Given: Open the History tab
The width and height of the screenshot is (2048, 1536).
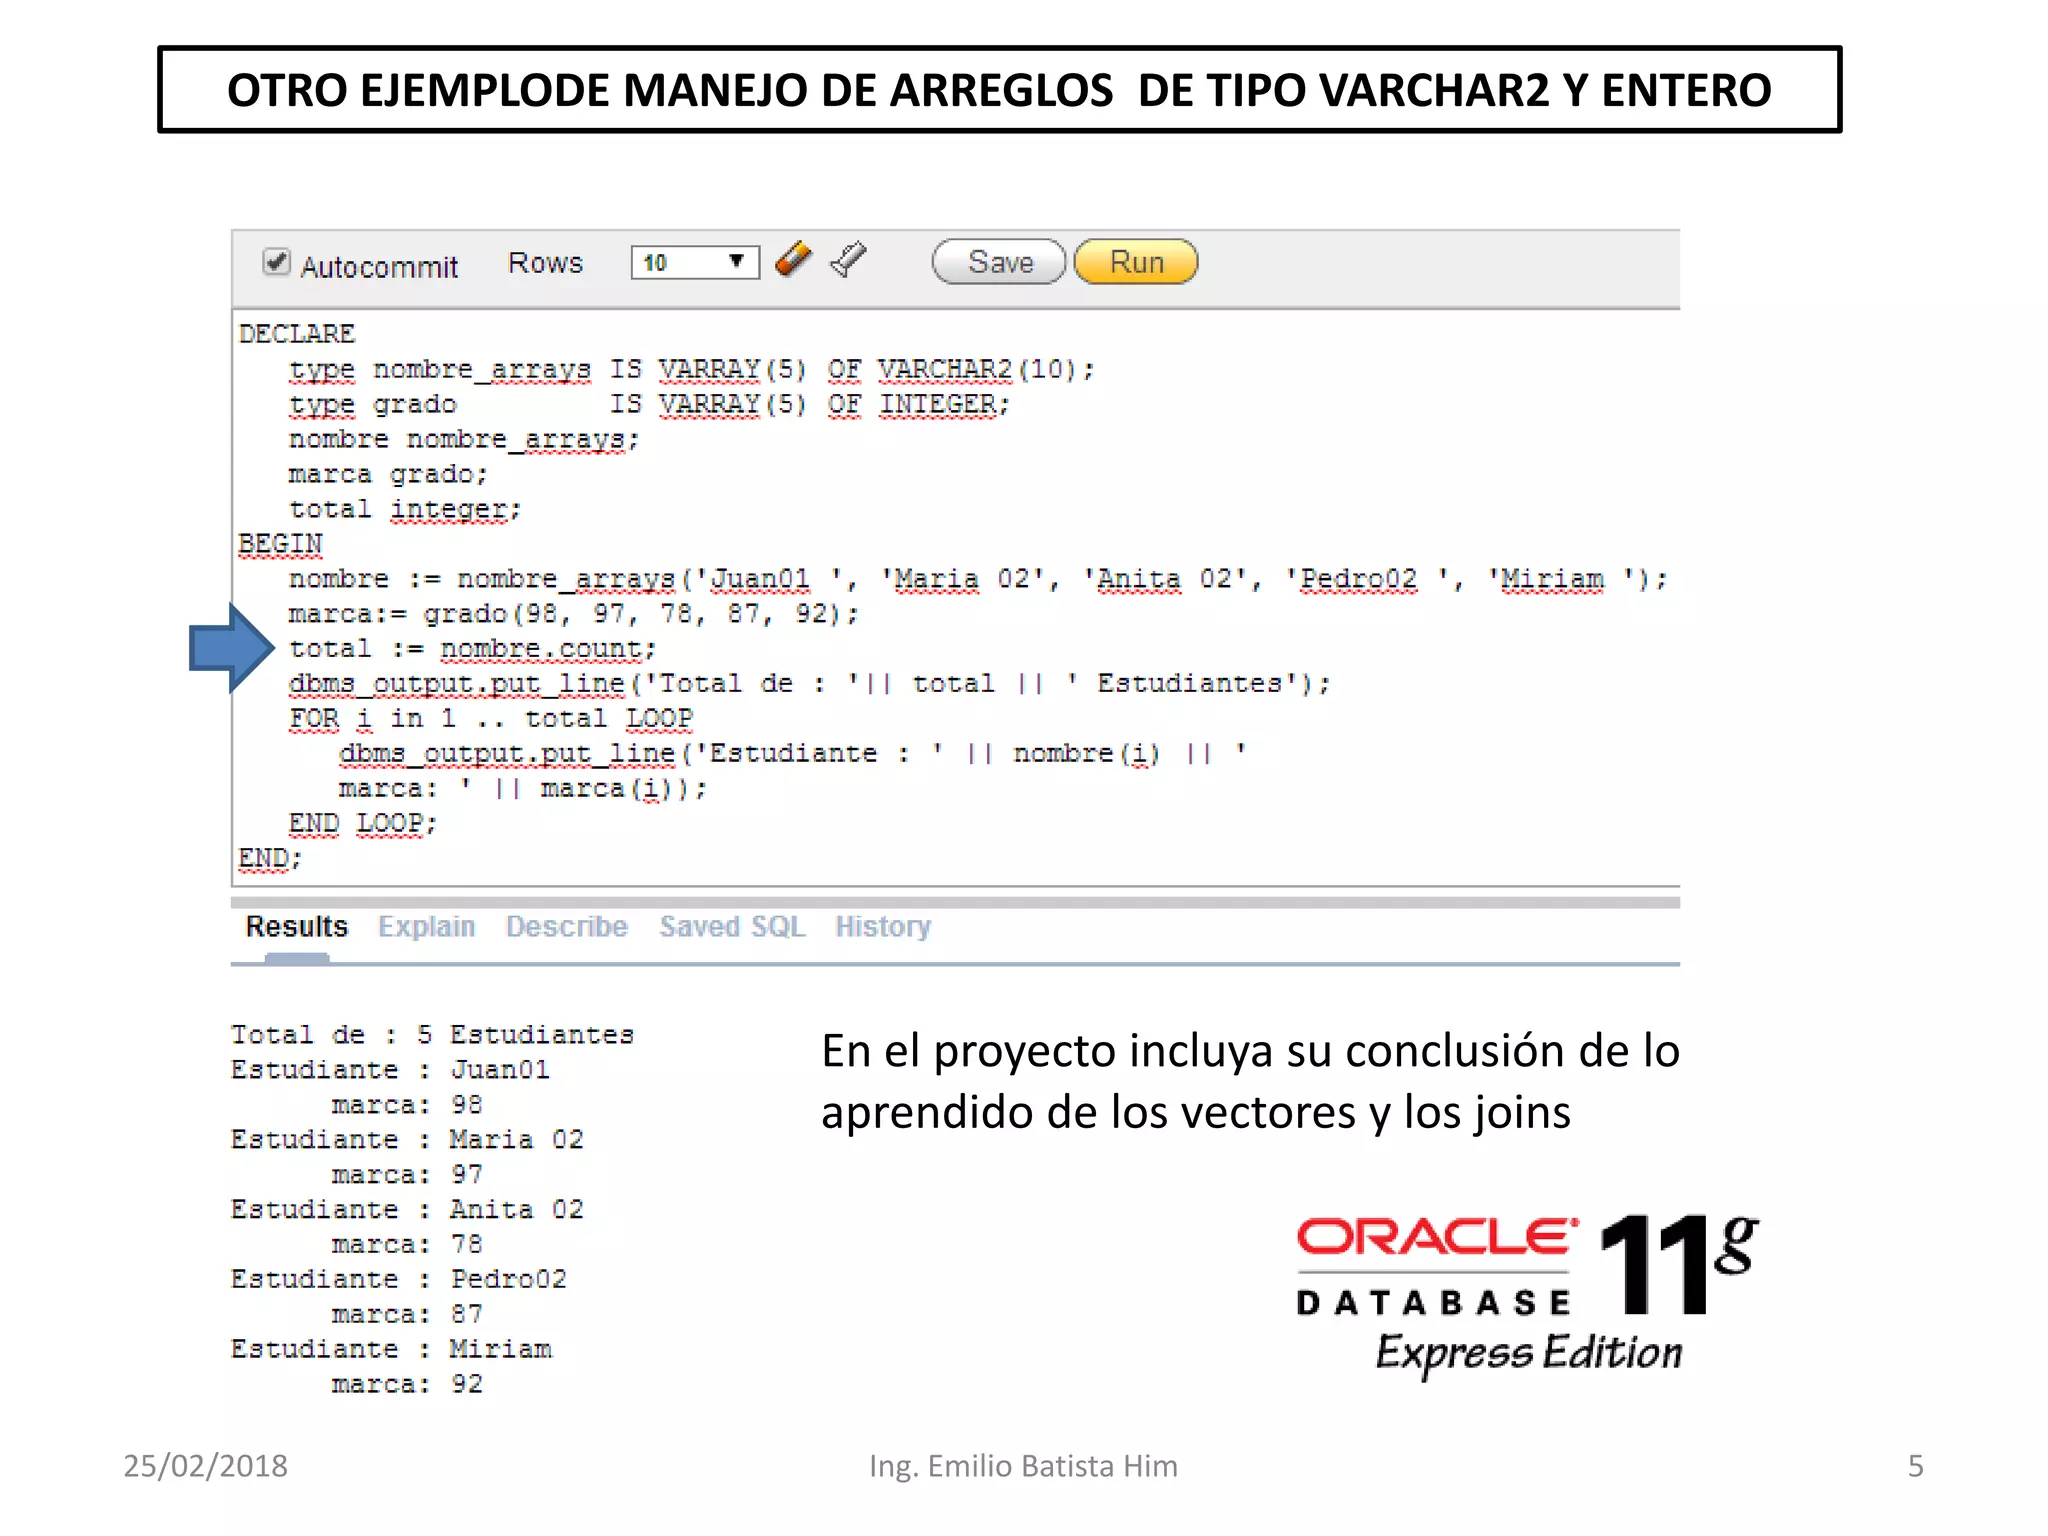Looking at the screenshot, I should 883,927.
